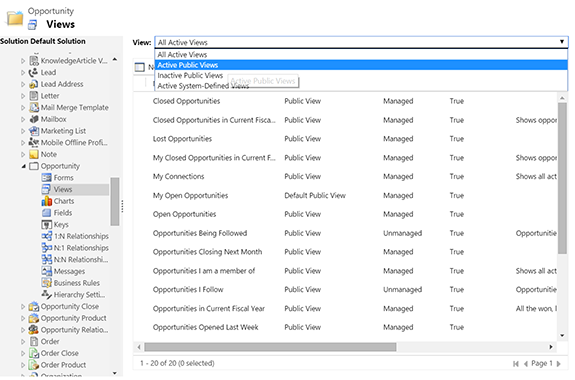Viewport: 575px width, 380px height.
Task: Click the Business Rules icon
Action: [x=47, y=283]
